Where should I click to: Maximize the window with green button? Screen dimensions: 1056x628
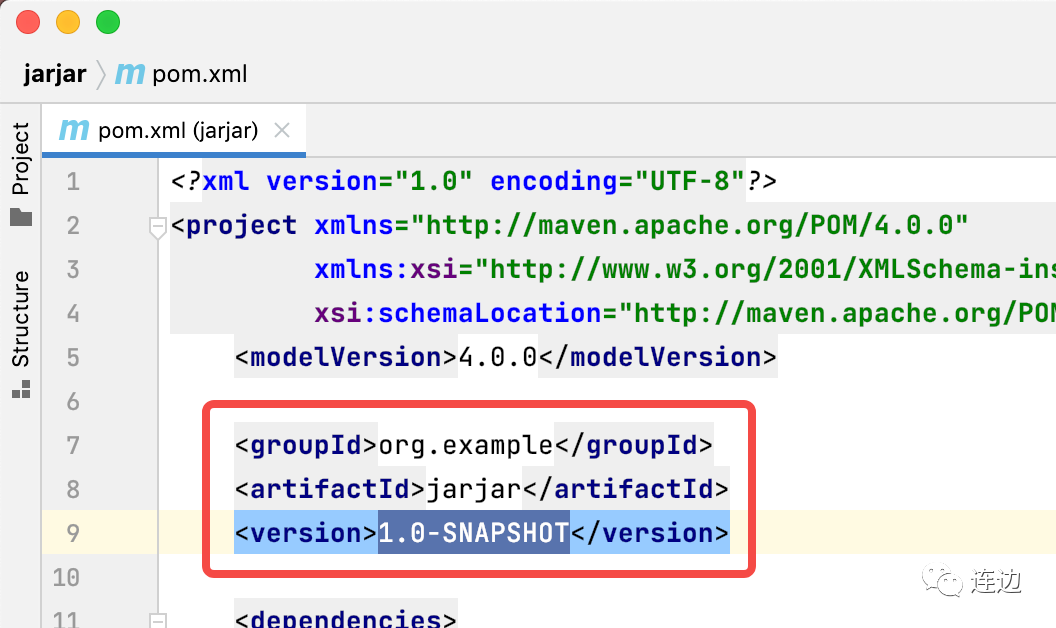[x=108, y=22]
